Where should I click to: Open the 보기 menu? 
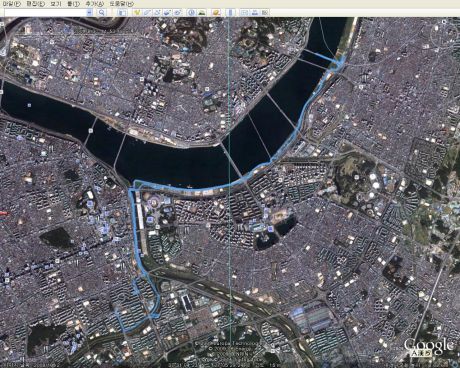tap(56, 4)
